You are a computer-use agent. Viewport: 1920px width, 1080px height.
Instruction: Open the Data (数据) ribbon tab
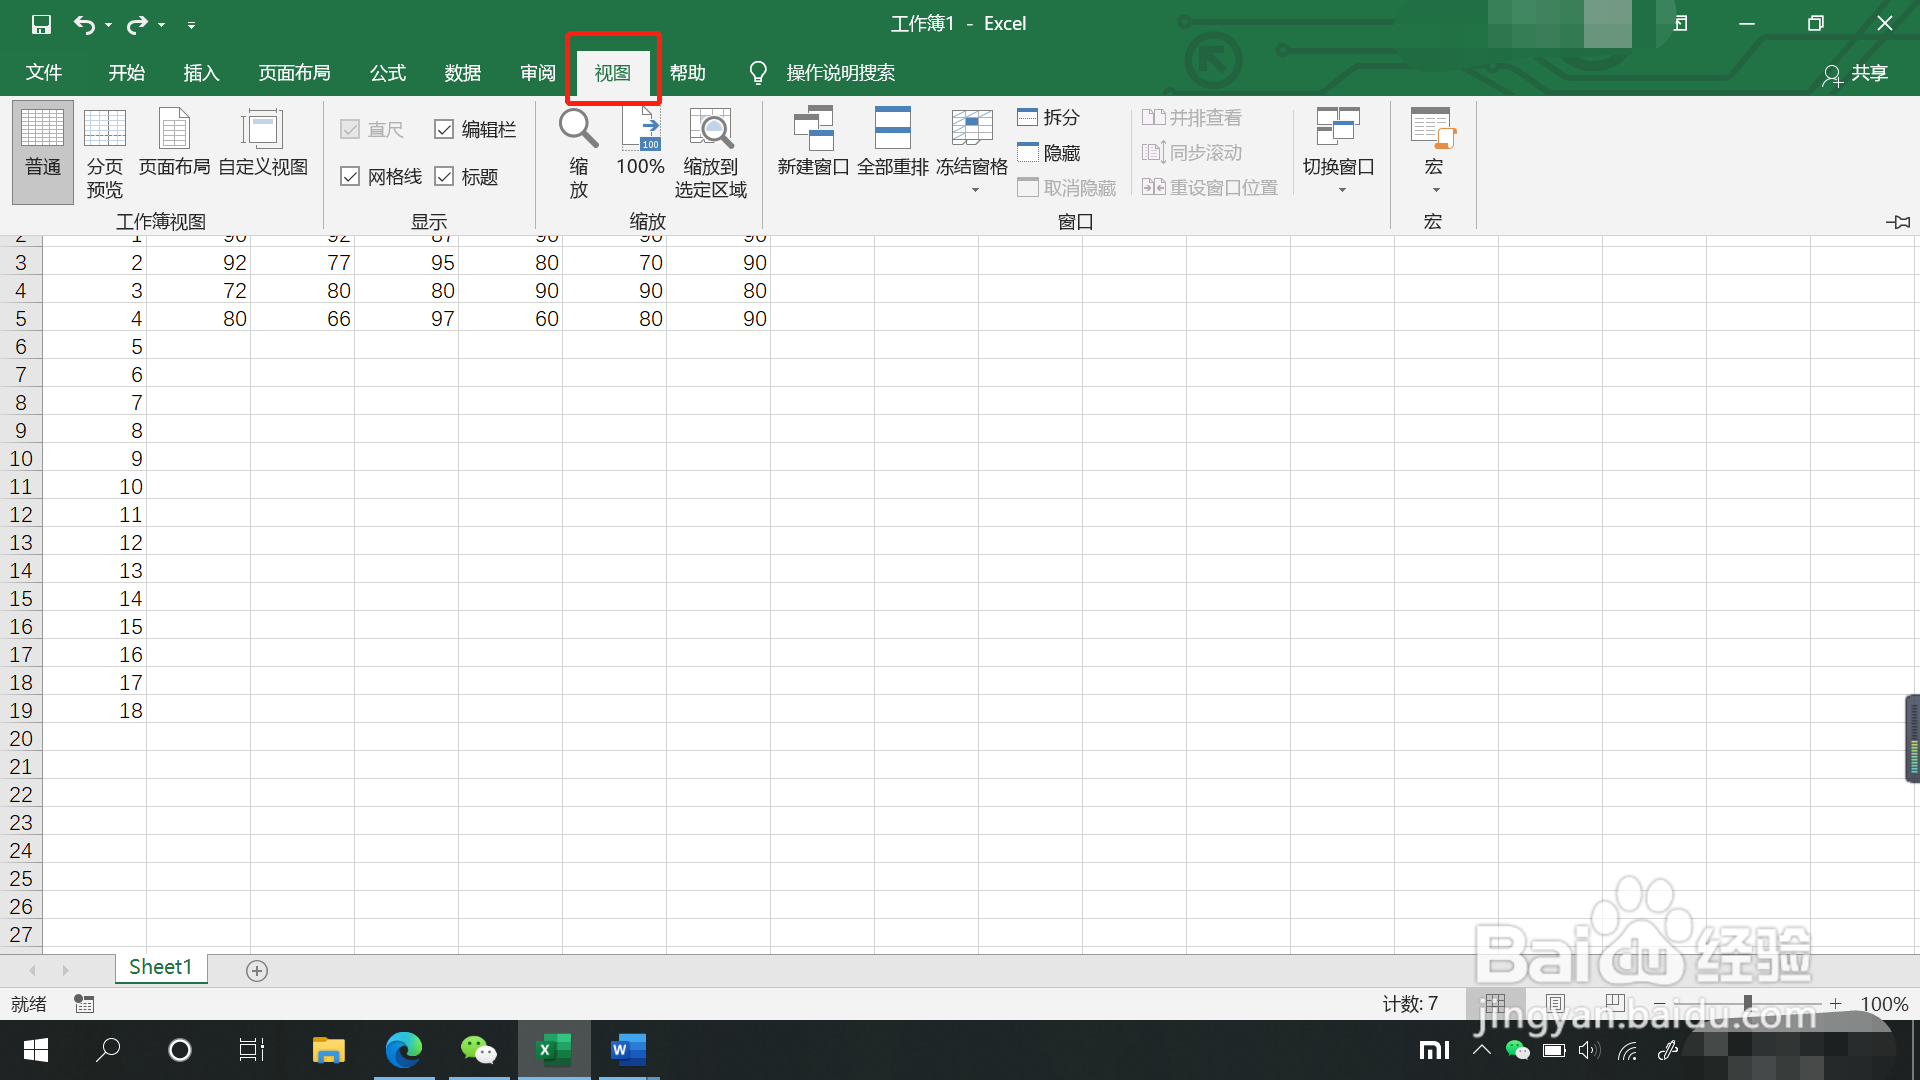tap(463, 73)
